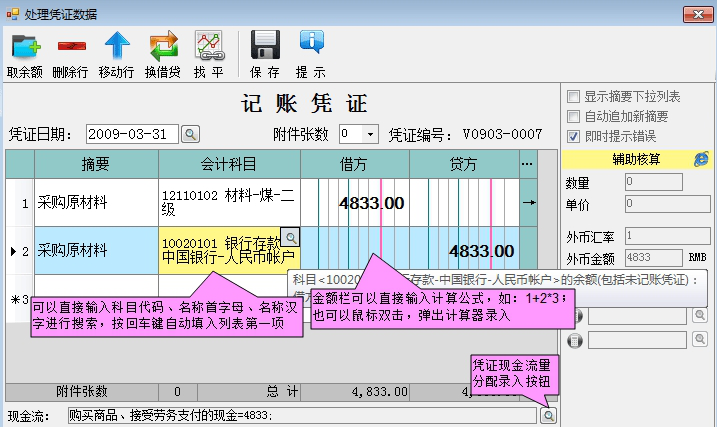Select the new row 3 header

pyautogui.click(x=20, y=299)
